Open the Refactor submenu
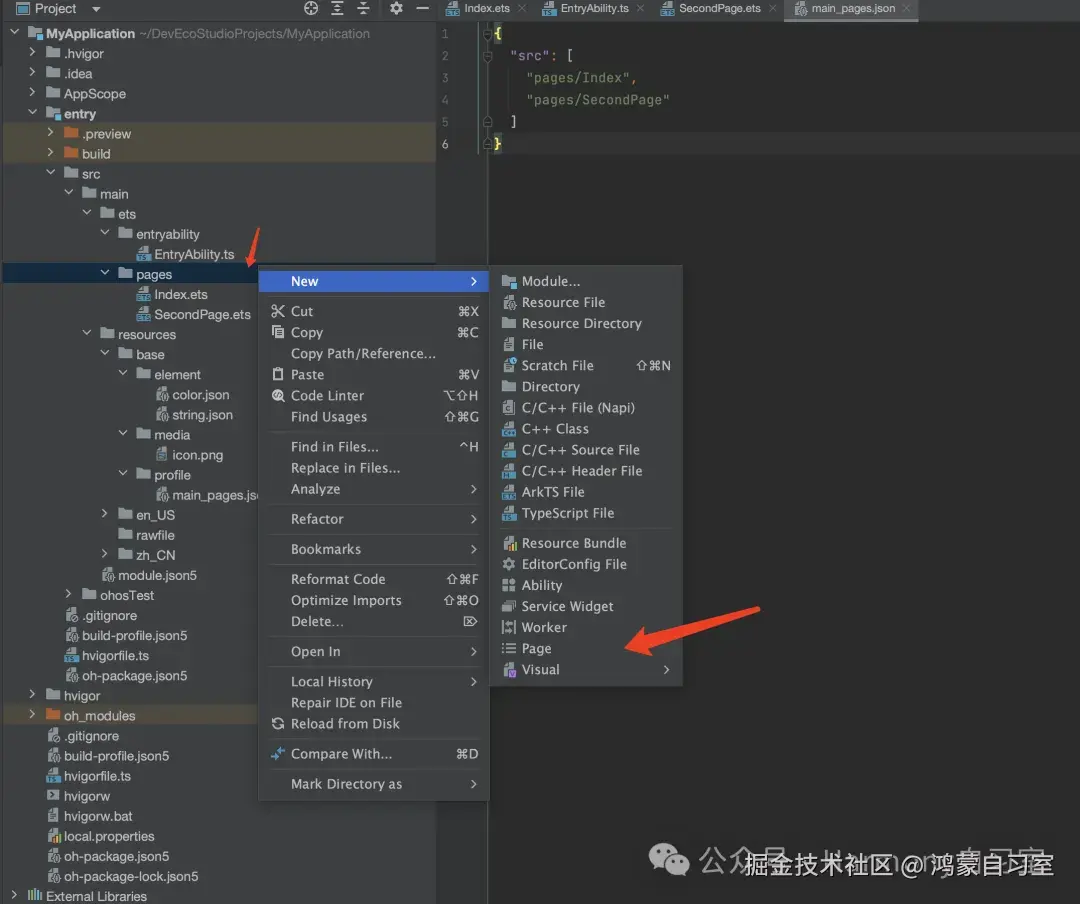This screenshot has width=1080, height=904. click(374, 519)
